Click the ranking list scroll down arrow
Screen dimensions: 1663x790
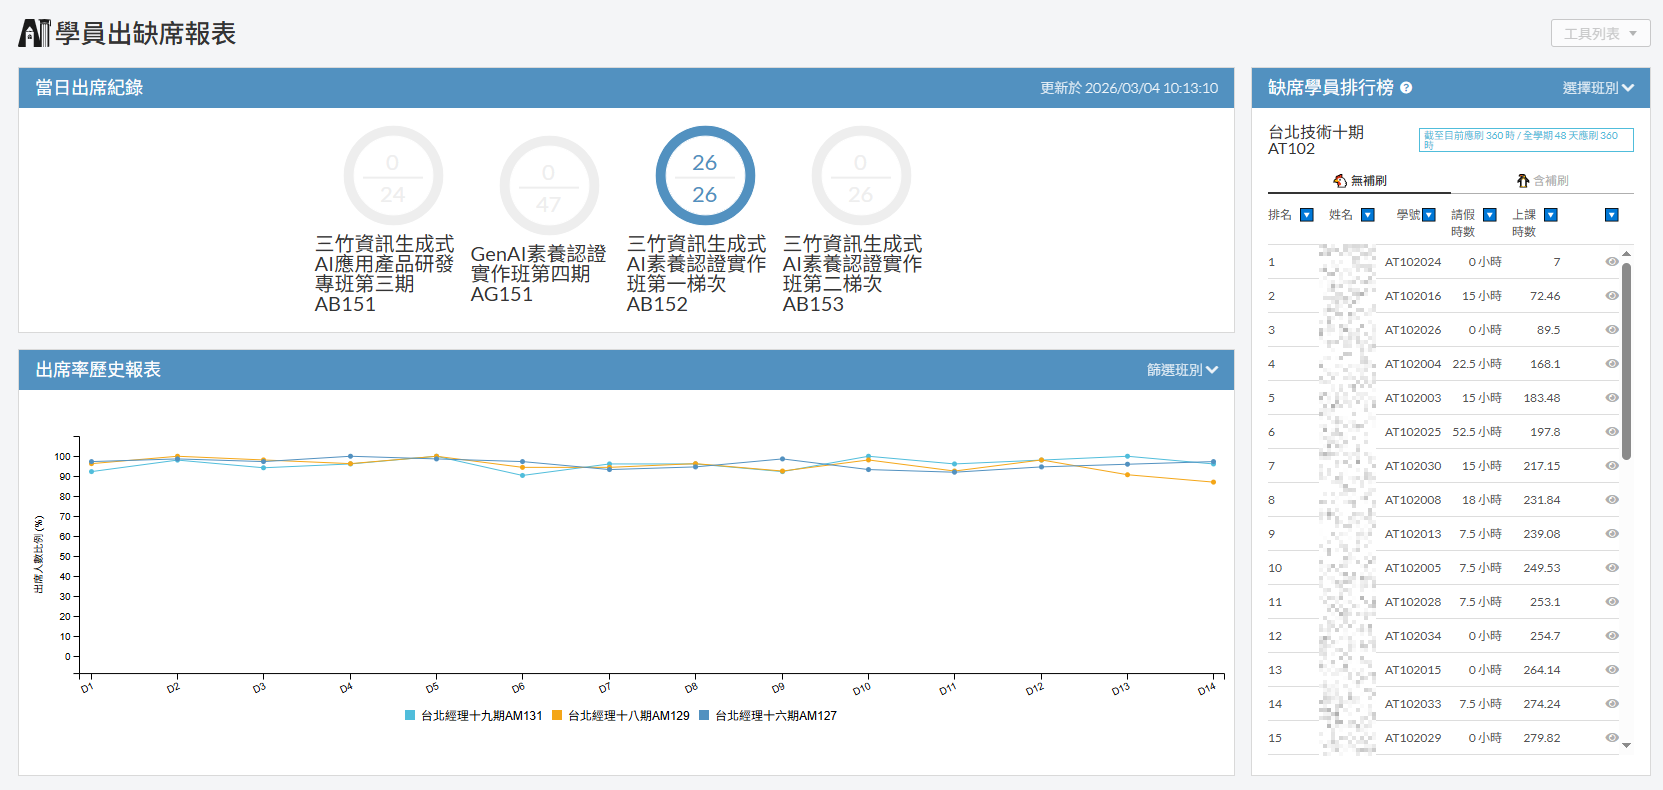pyautogui.click(x=1626, y=745)
